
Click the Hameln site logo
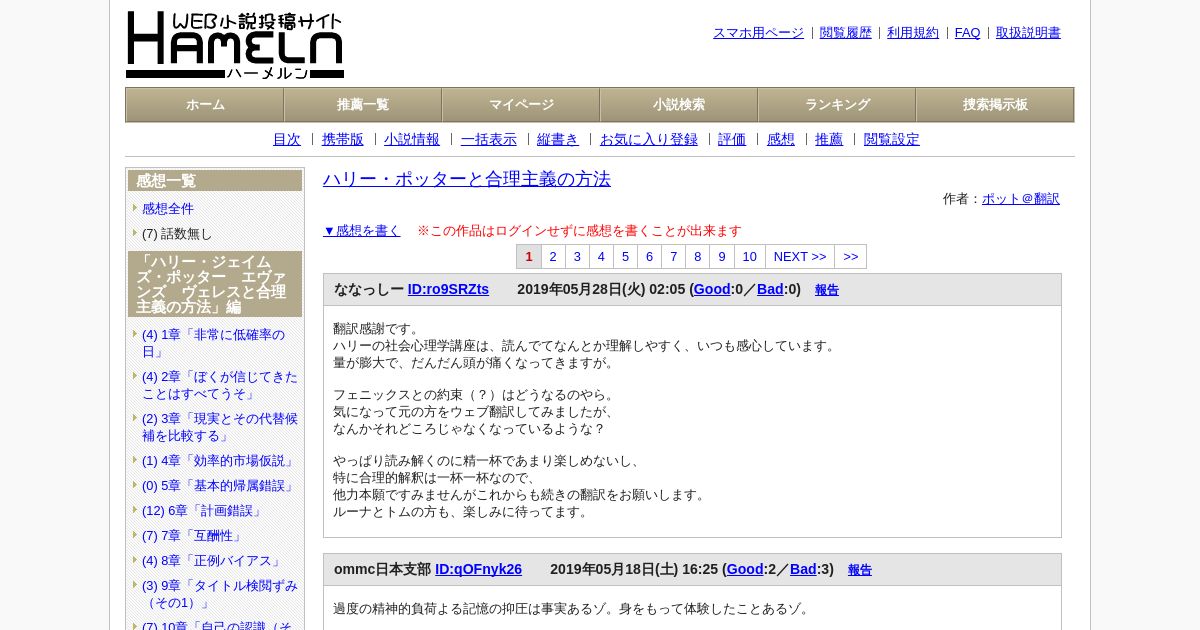coord(235,45)
